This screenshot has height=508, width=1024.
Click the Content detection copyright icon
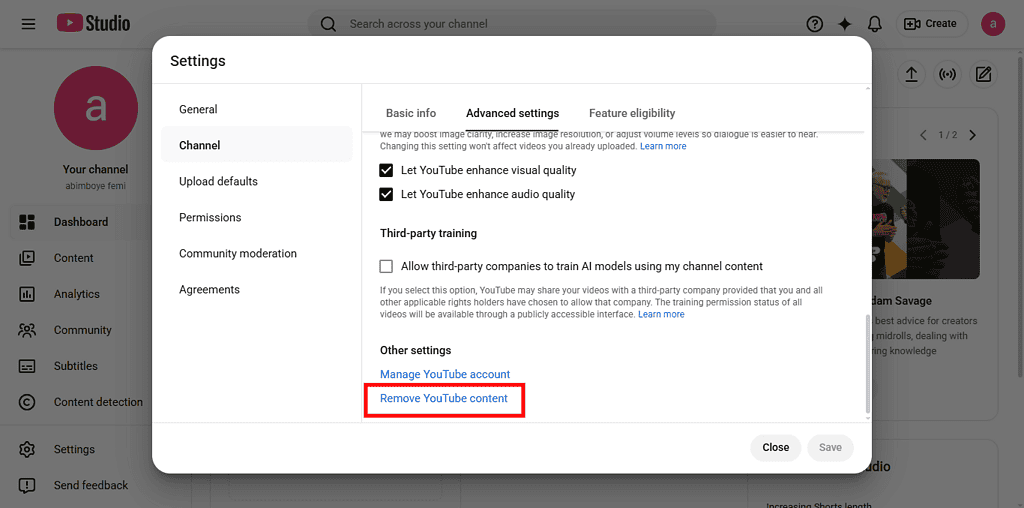click(x=27, y=402)
